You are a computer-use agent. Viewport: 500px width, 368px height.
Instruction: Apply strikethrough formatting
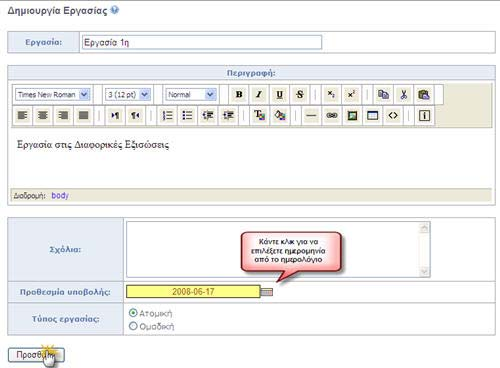300,95
